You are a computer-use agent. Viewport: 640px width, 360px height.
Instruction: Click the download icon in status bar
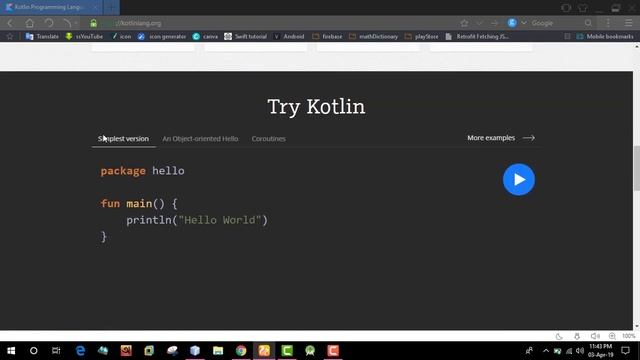pyautogui.click(x=577, y=336)
